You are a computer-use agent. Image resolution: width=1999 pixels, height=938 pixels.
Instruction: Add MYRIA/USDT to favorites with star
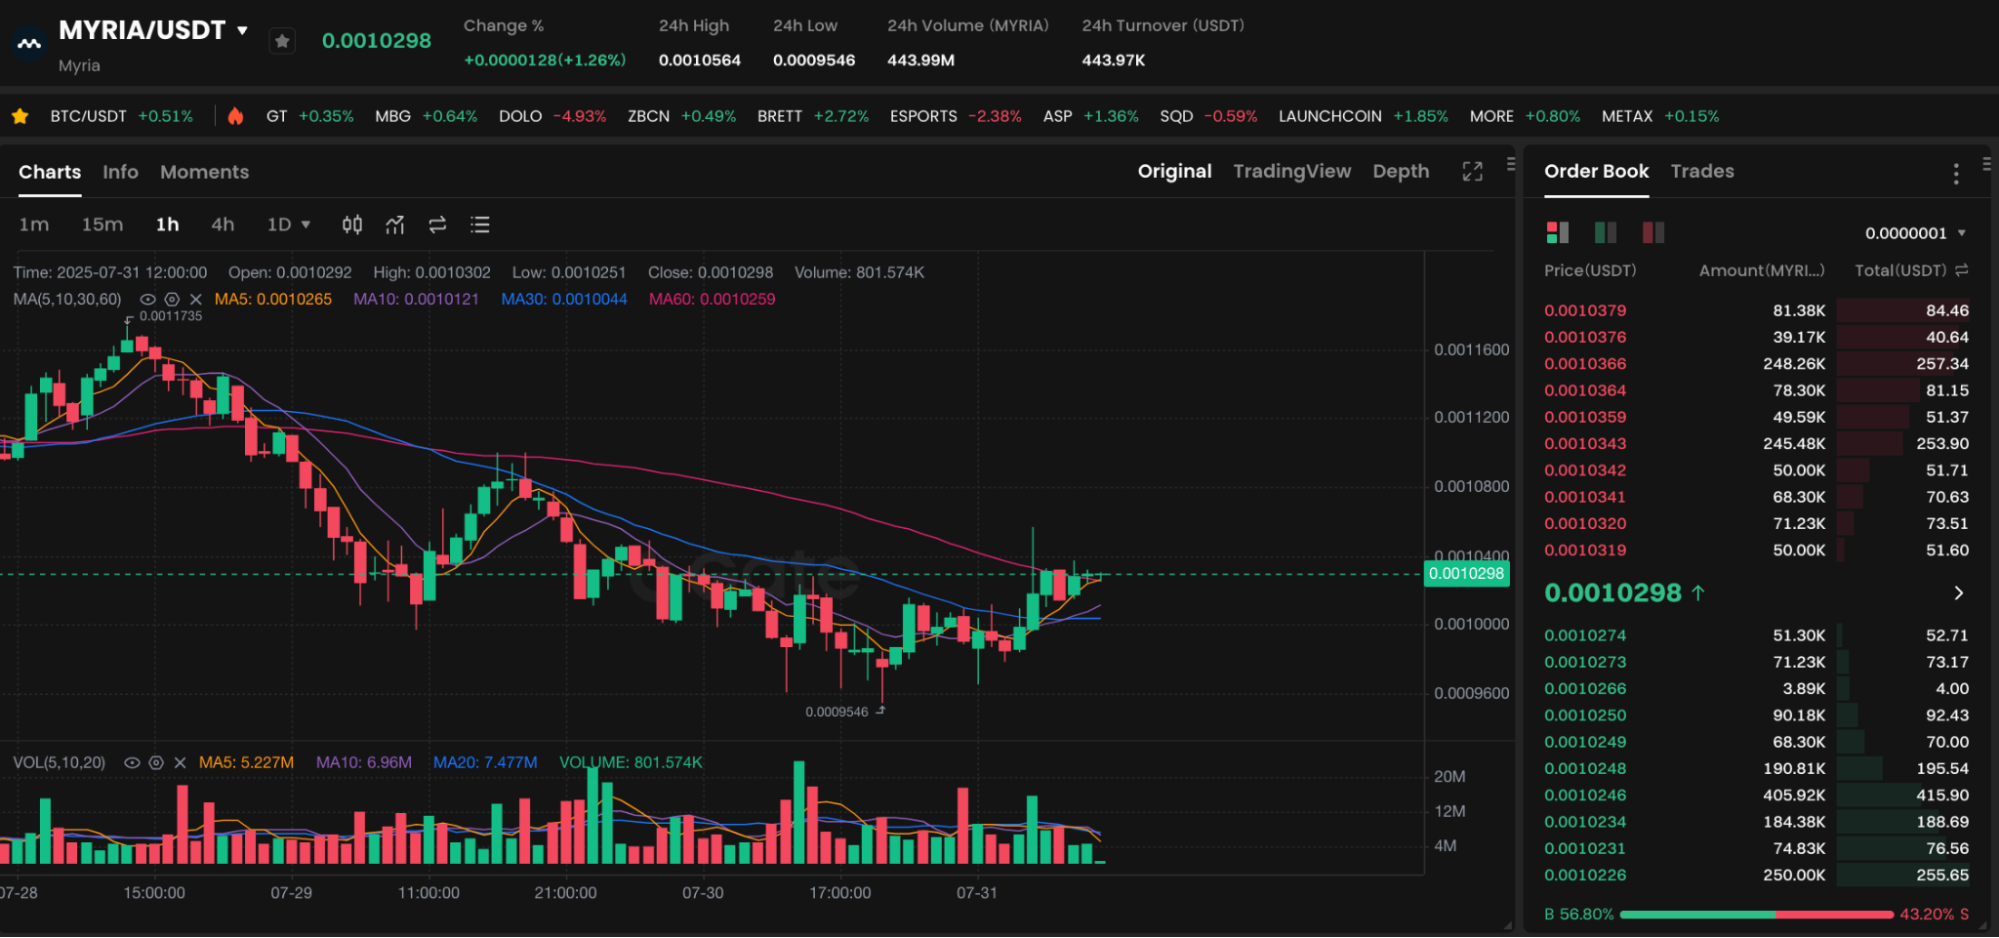[x=282, y=41]
